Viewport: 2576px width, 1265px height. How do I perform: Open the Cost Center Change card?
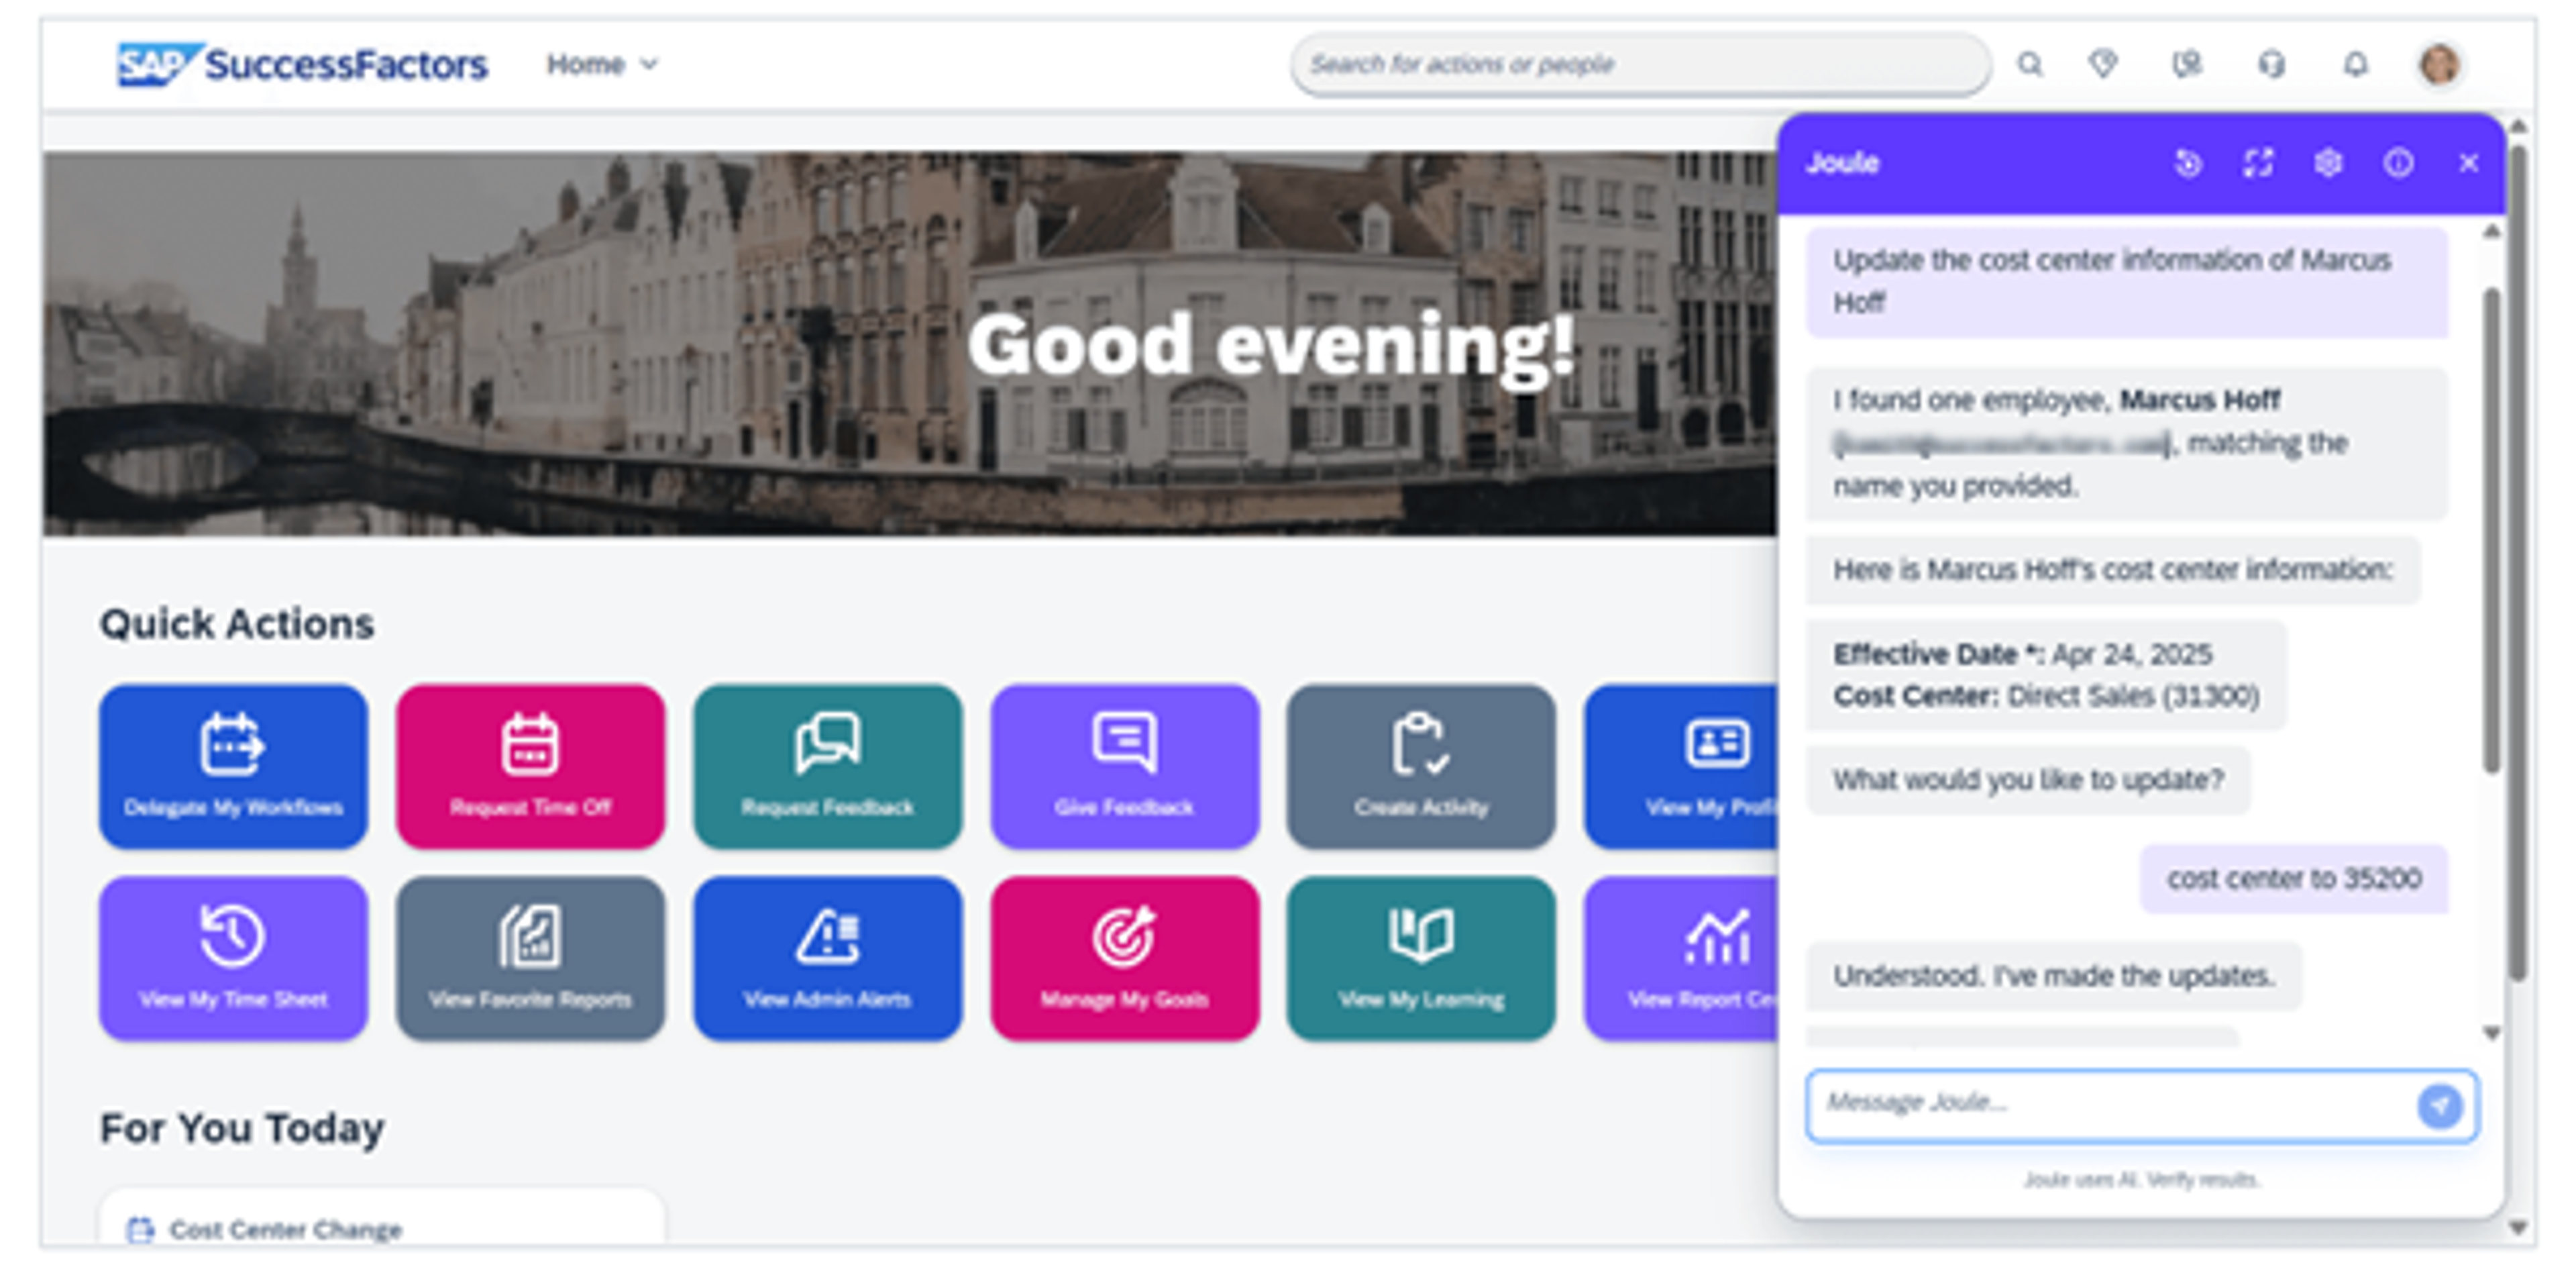(x=382, y=1217)
